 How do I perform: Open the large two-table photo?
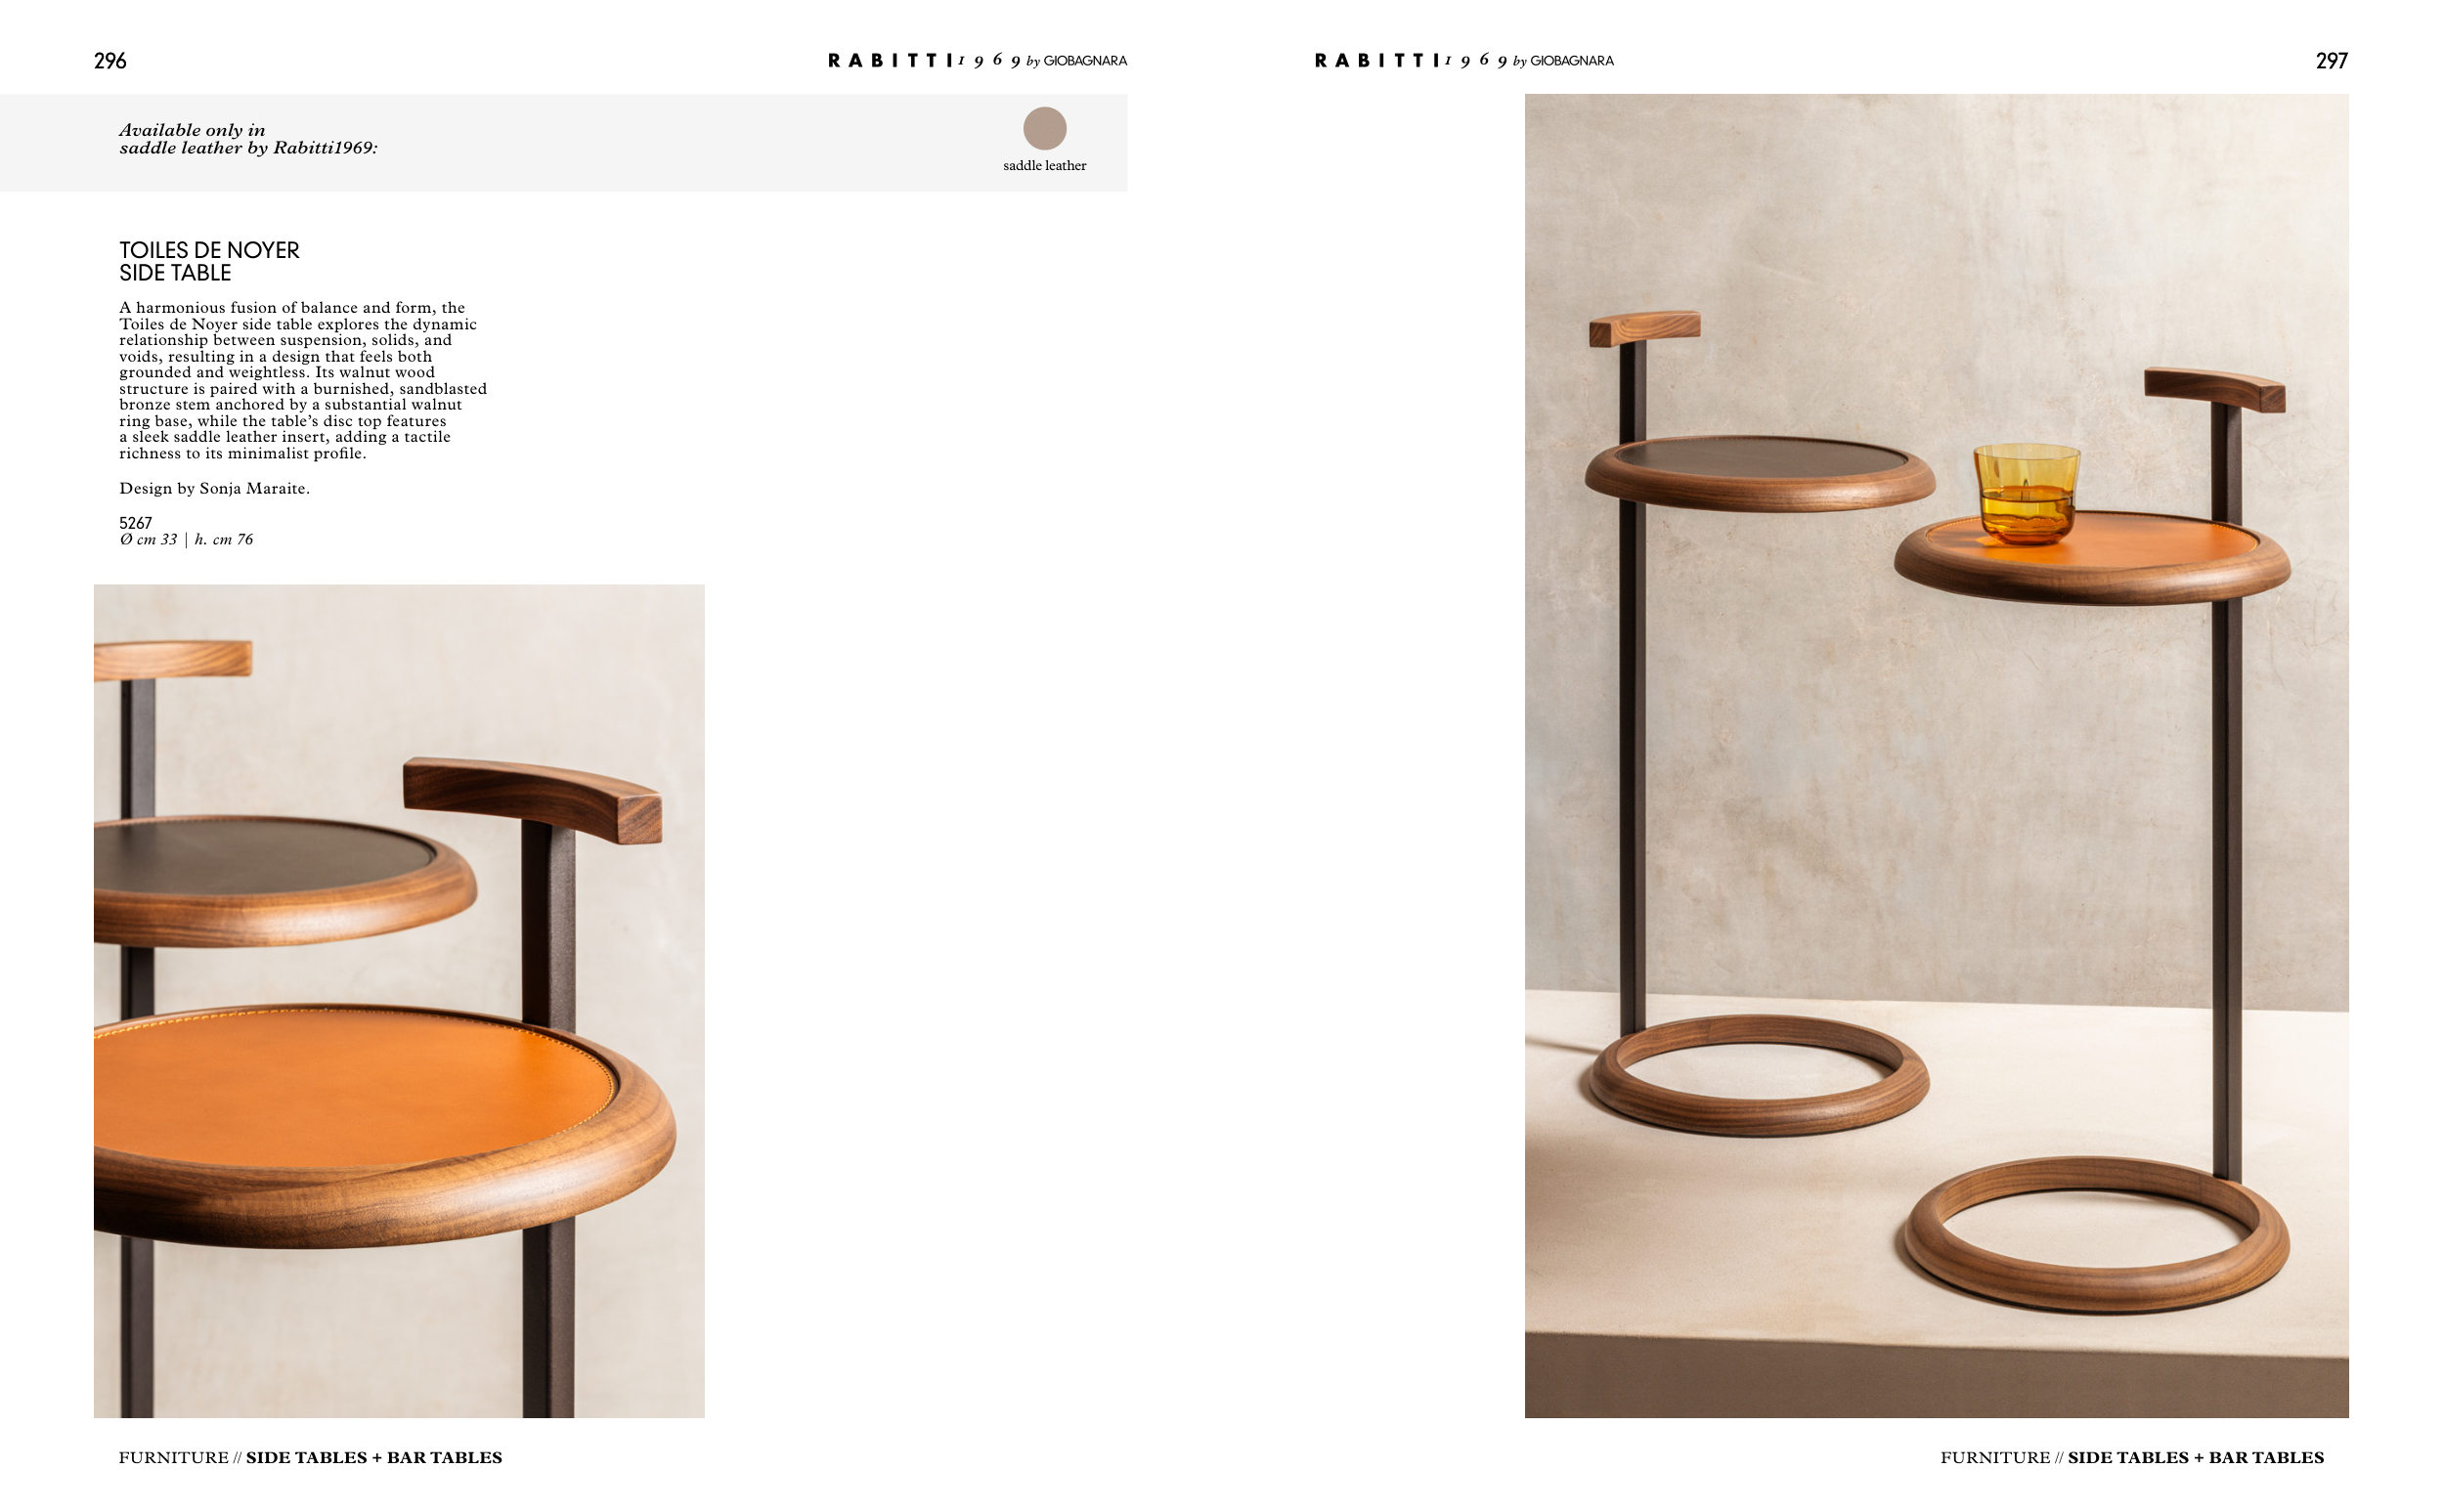click(1936, 755)
